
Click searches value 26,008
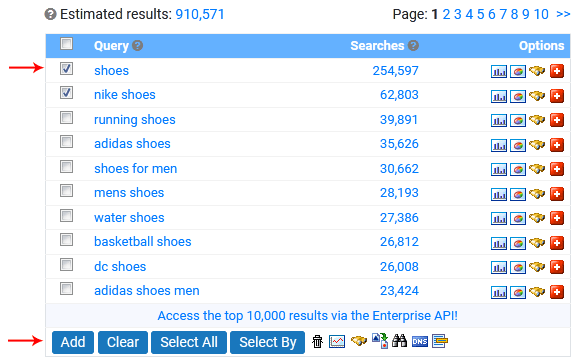(399, 267)
